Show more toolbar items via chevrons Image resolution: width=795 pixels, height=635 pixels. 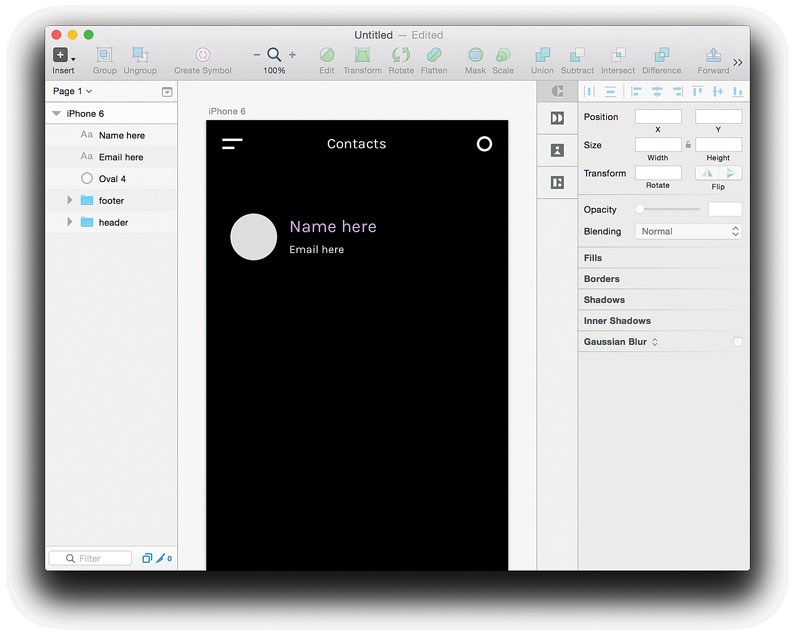pos(738,62)
